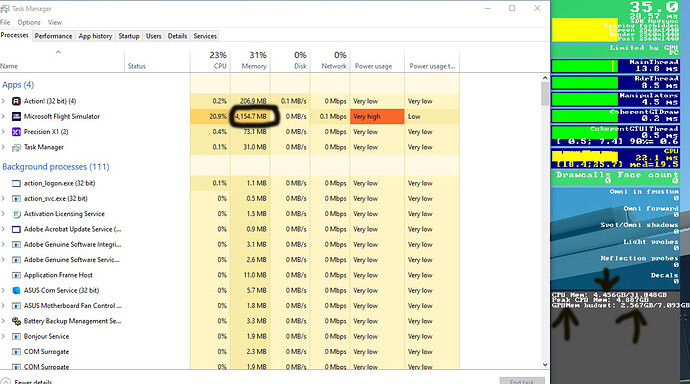The height and width of the screenshot is (384, 690).
Task: Expand the ASUS Com Service row
Action: (4, 291)
